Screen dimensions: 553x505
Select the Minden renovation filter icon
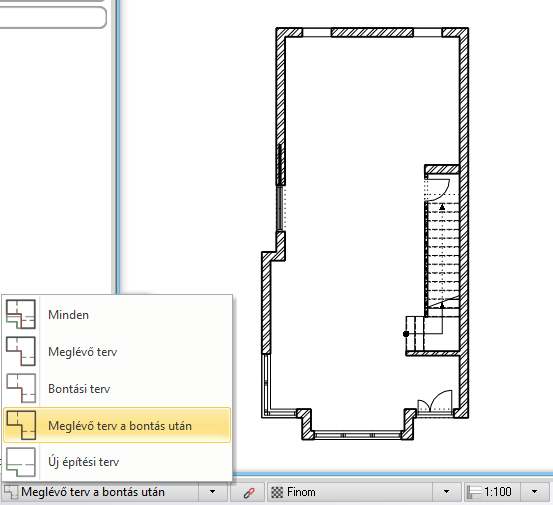click(21, 314)
